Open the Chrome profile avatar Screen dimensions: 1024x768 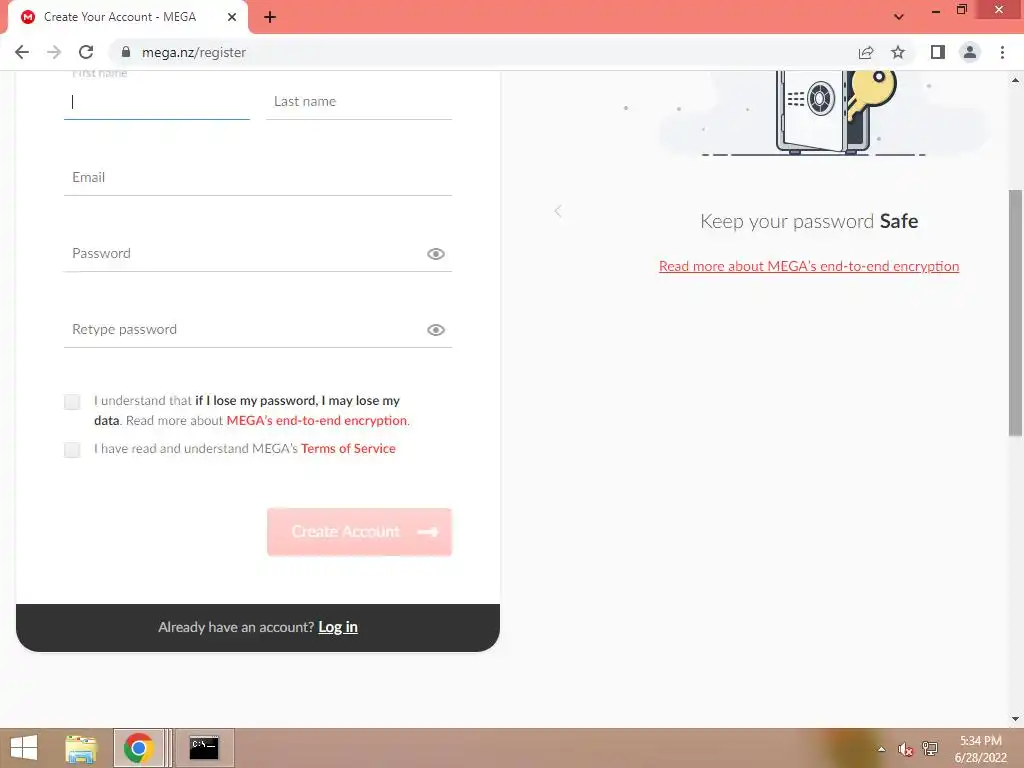(970, 52)
